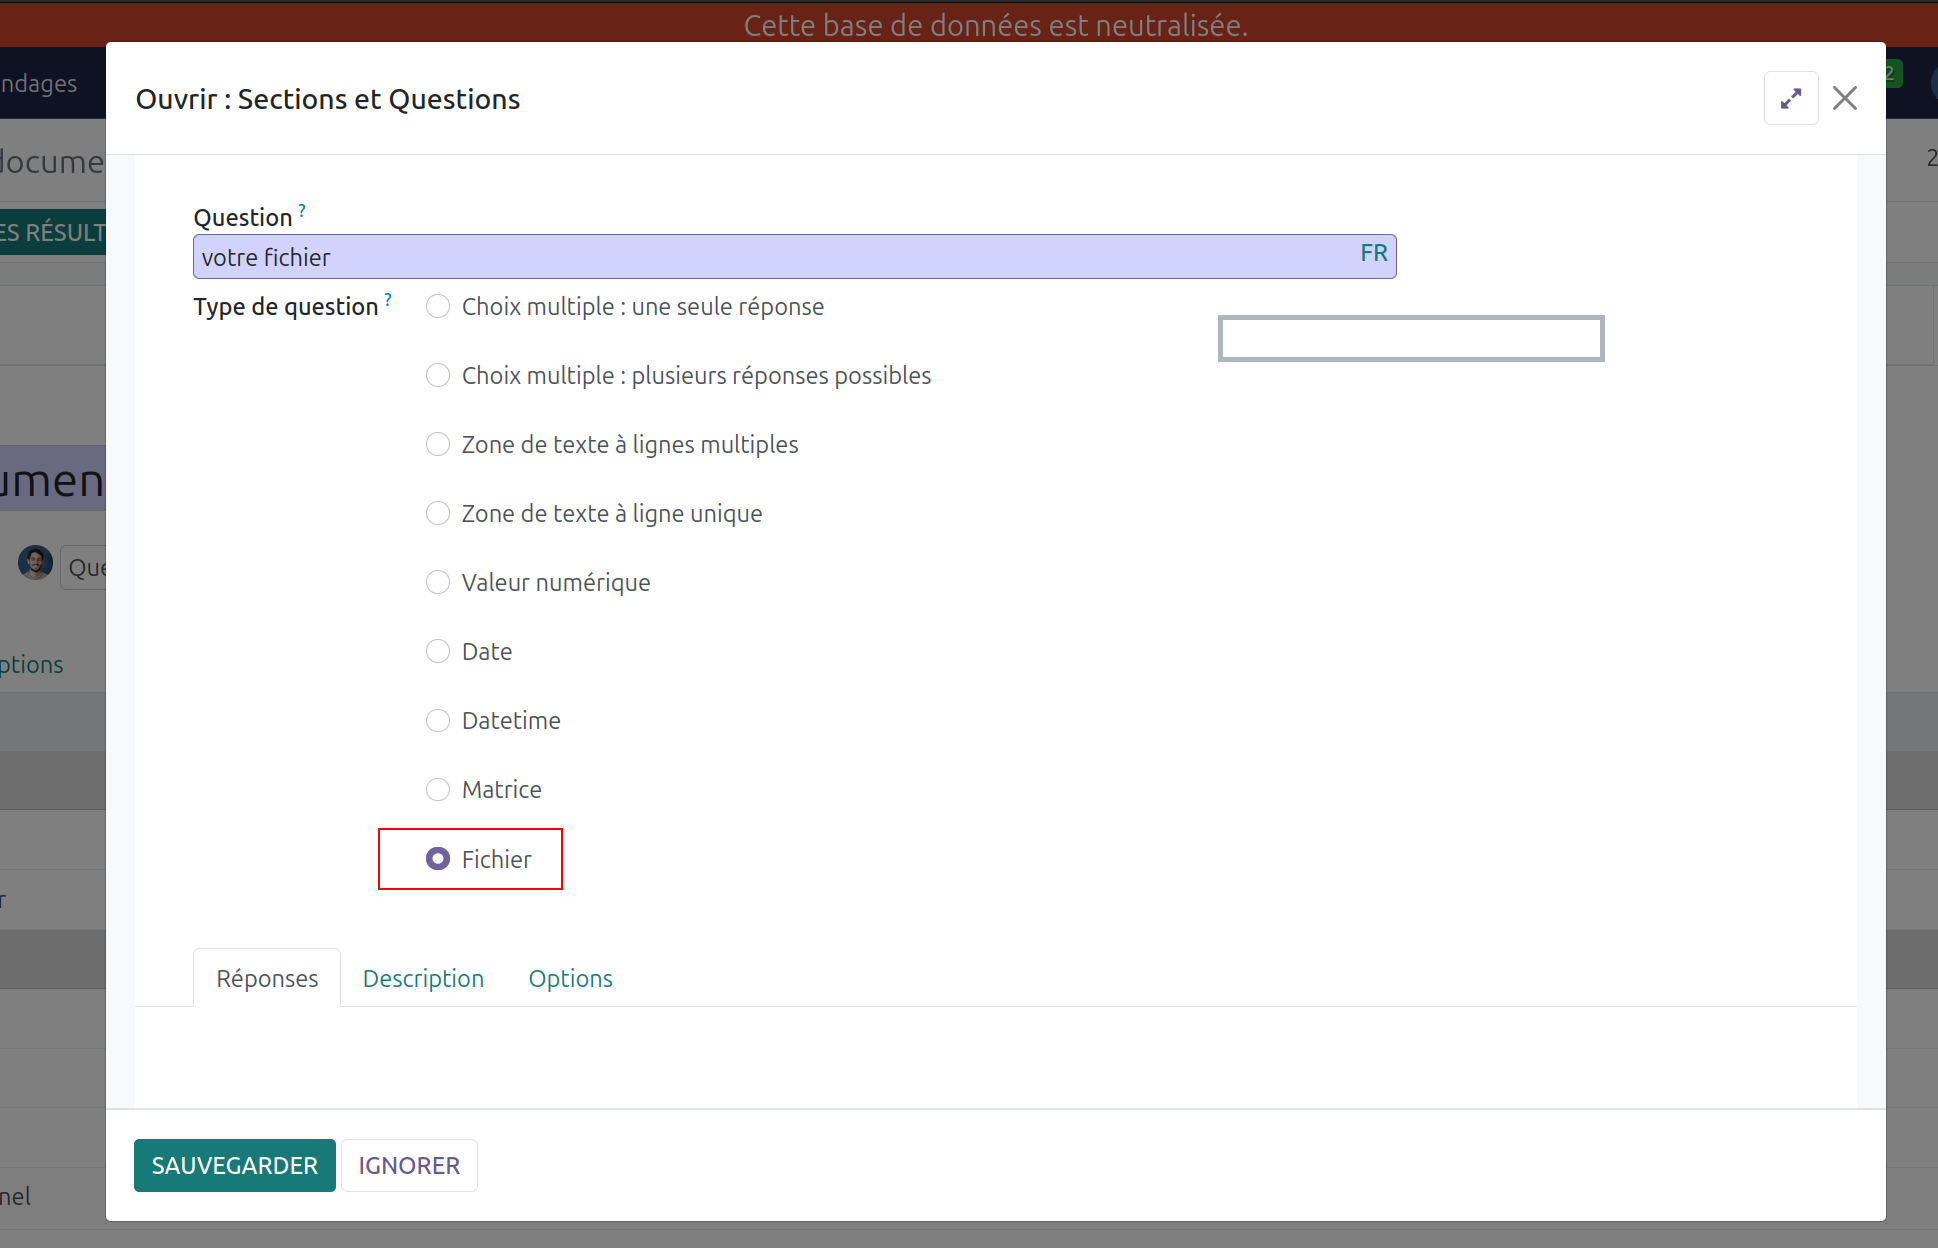Click user avatar in background chatter
1938x1248 pixels.
(x=36, y=563)
